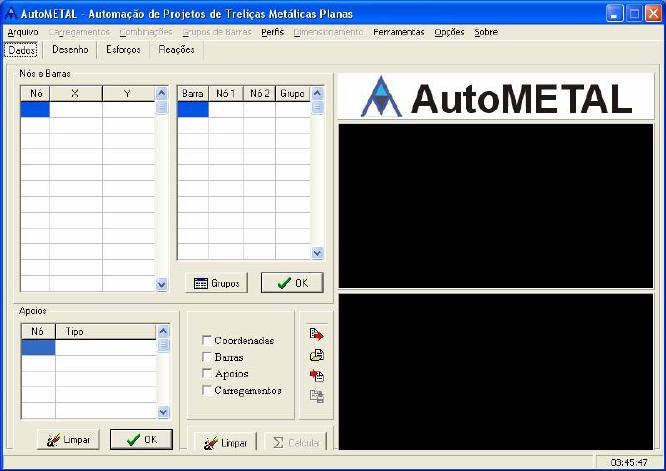666x471 pixels.
Task: Click the AutoMETAL icon in the title bar
Action: (x=10, y=14)
